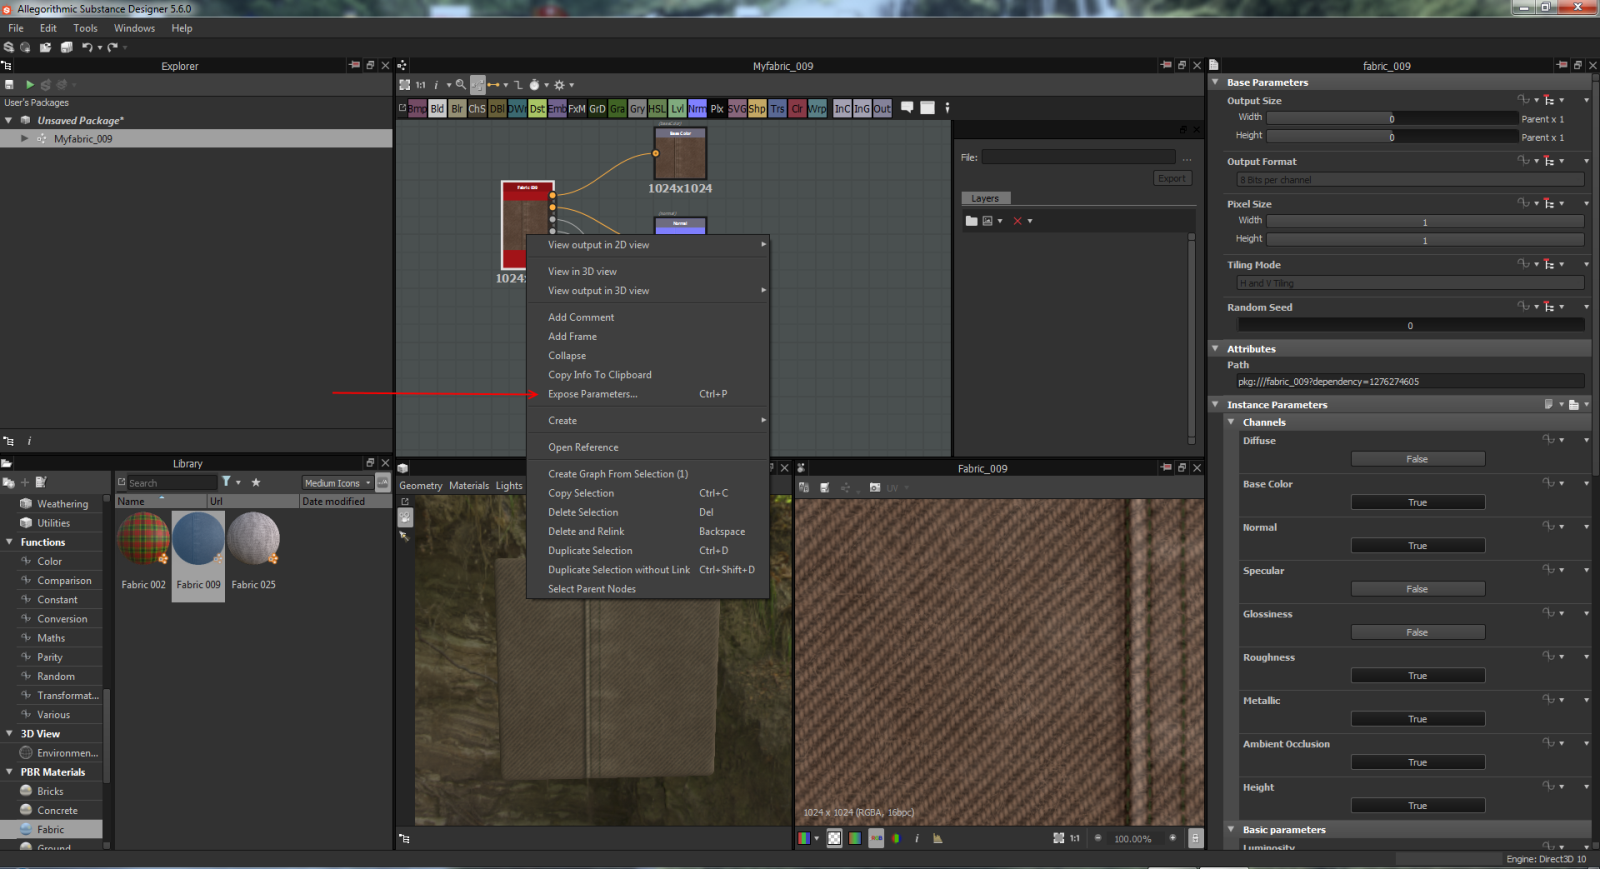Toggle Base Color channel True button
Viewport: 1600px width, 869px height.
point(1417,502)
